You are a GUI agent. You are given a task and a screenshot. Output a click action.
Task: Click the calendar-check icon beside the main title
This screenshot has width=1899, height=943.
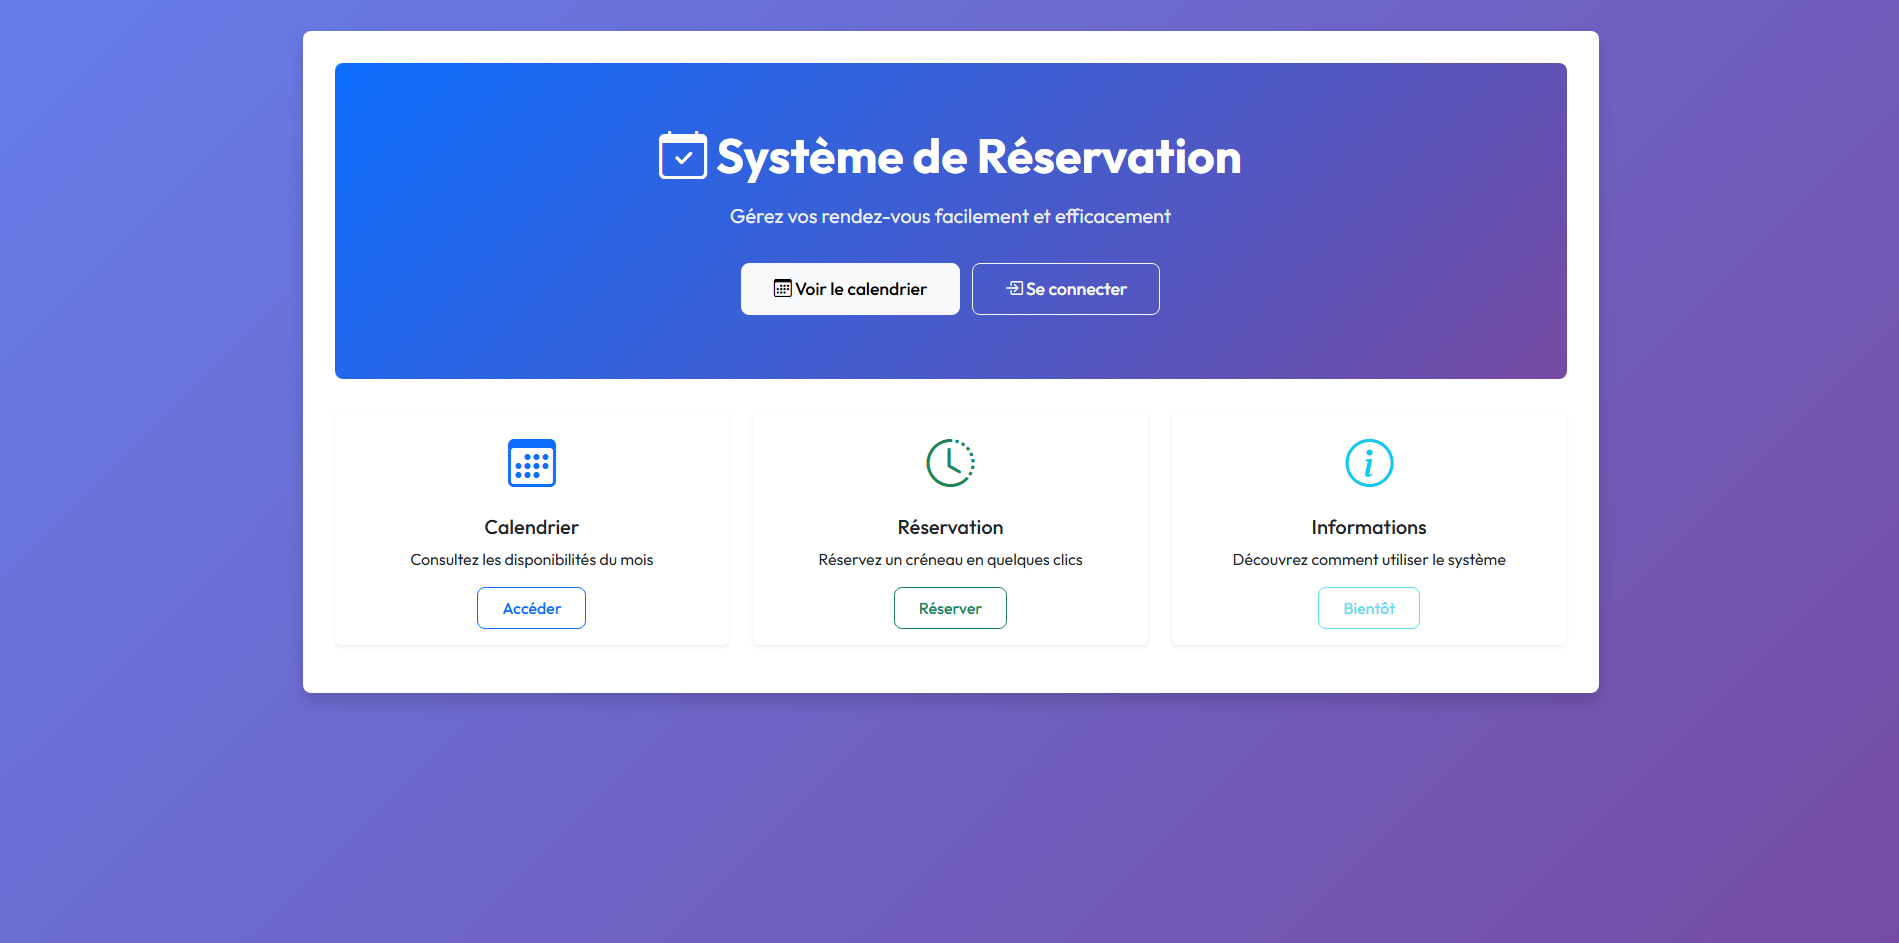pyautogui.click(x=682, y=156)
